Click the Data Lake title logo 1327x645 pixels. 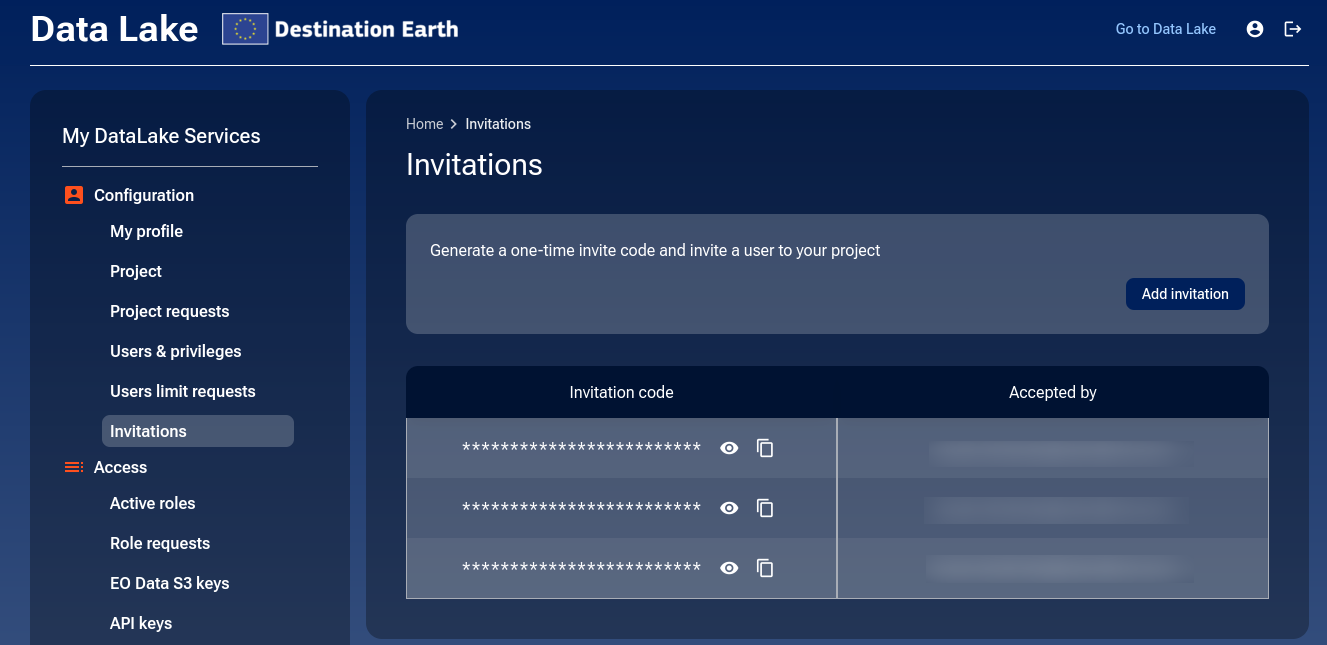point(114,29)
